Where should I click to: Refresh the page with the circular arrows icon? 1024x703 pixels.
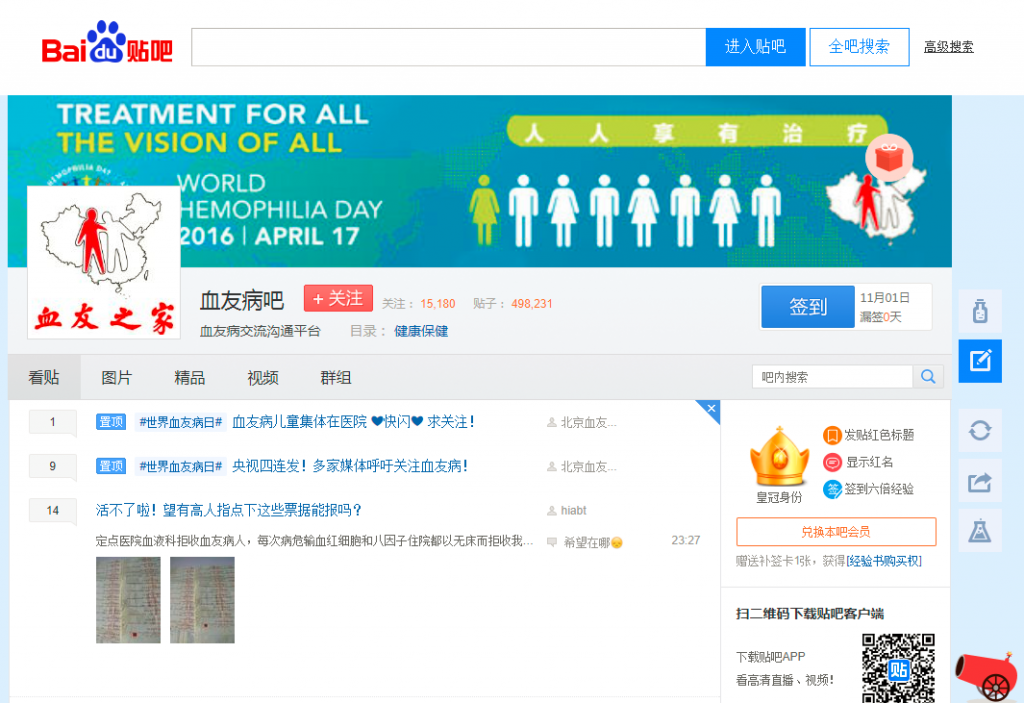pyautogui.click(x=980, y=431)
